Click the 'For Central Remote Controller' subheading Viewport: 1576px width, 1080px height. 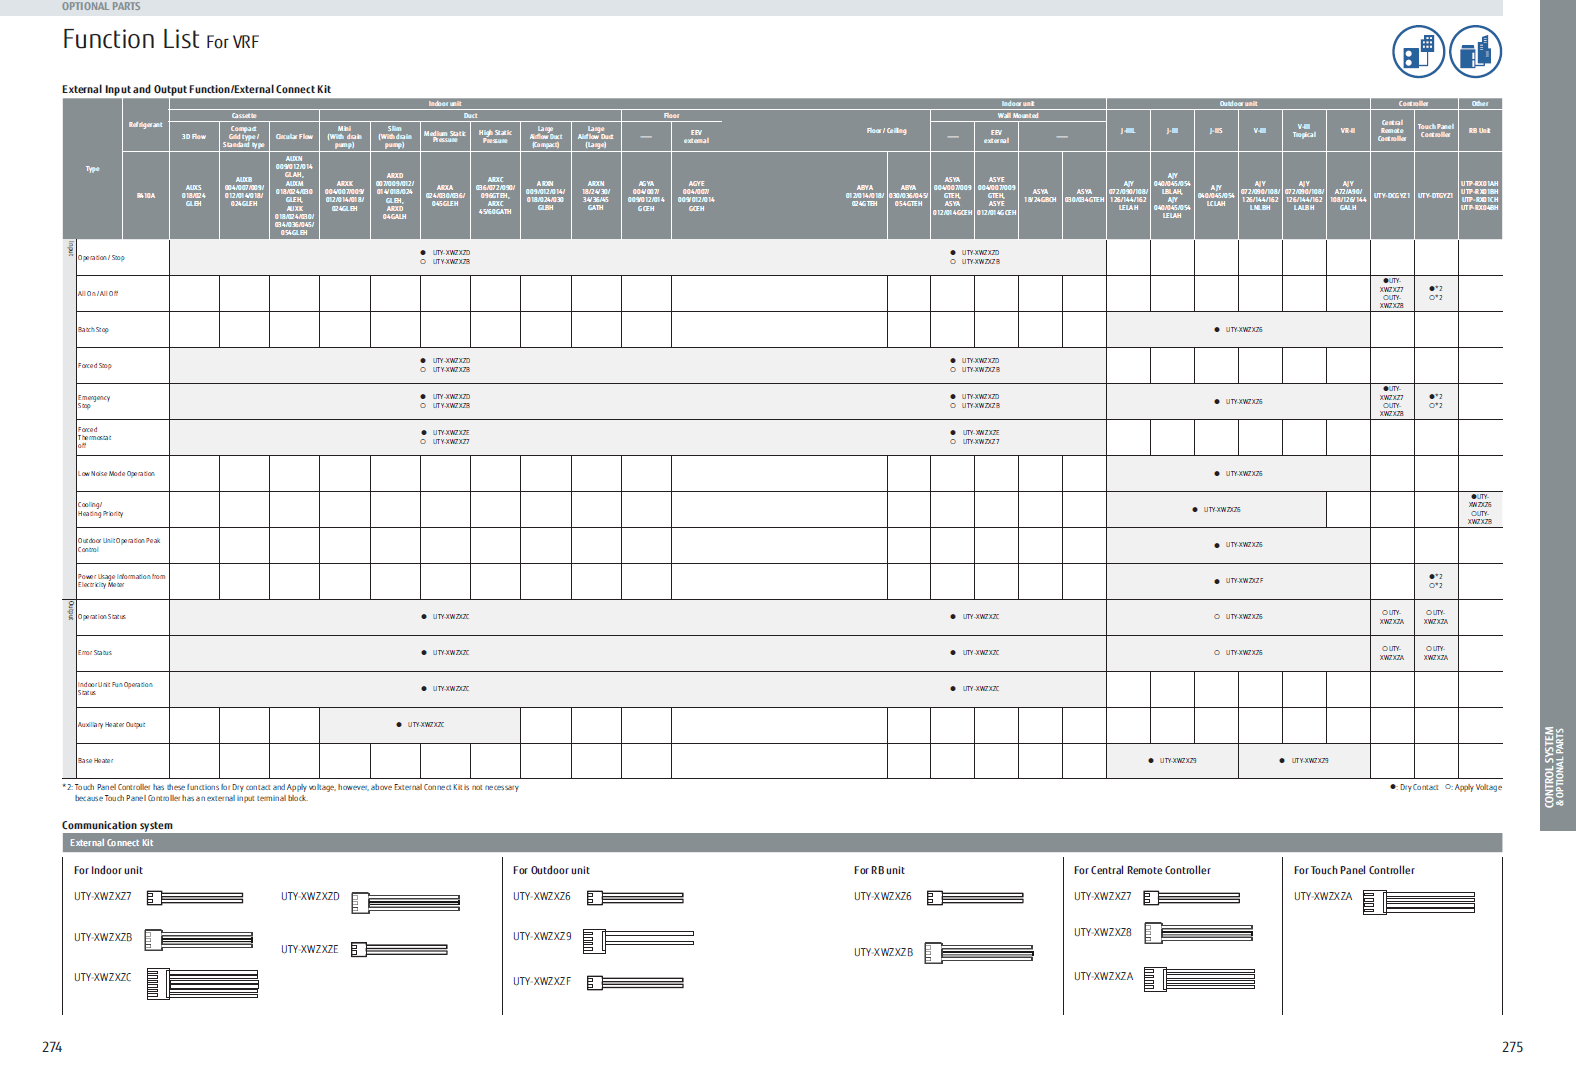pyautogui.click(x=1142, y=870)
